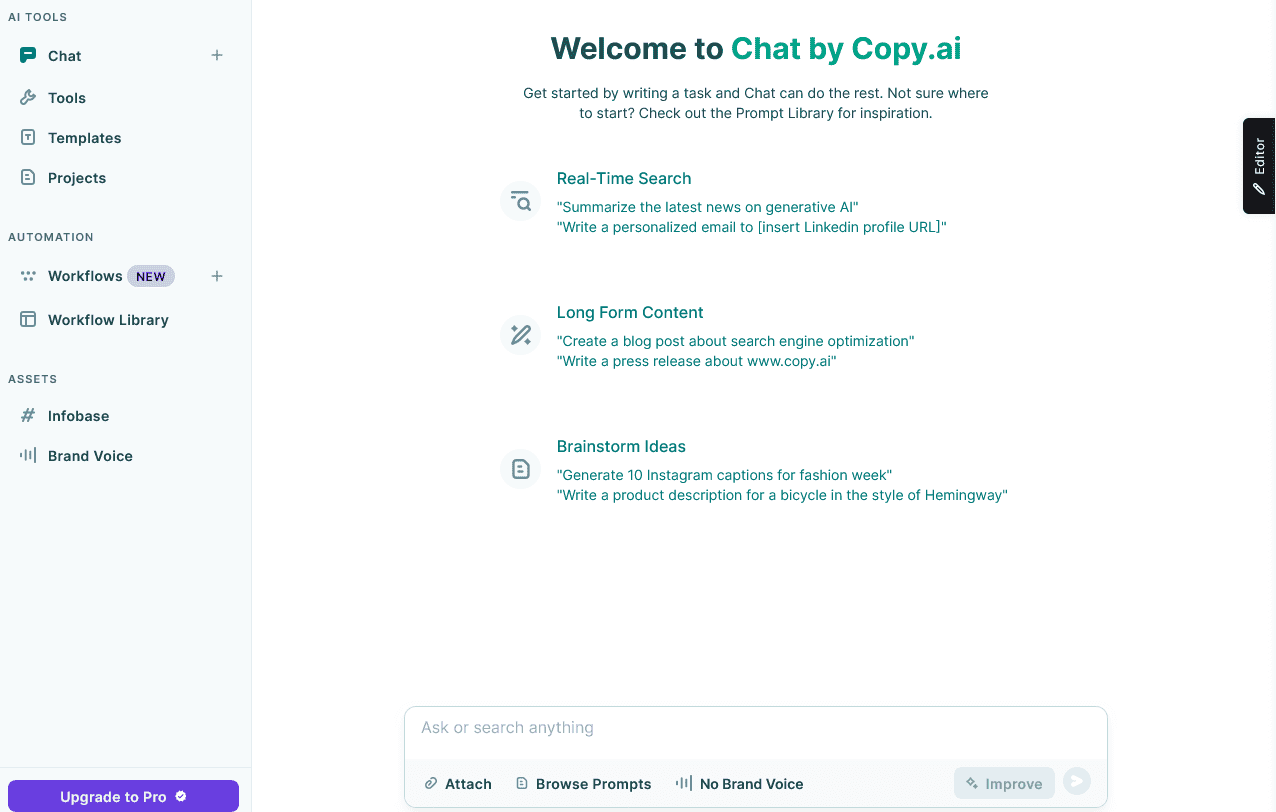Select the Workflows menu item
Viewport: 1276px width, 812px height.
pyautogui.click(x=85, y=275)
